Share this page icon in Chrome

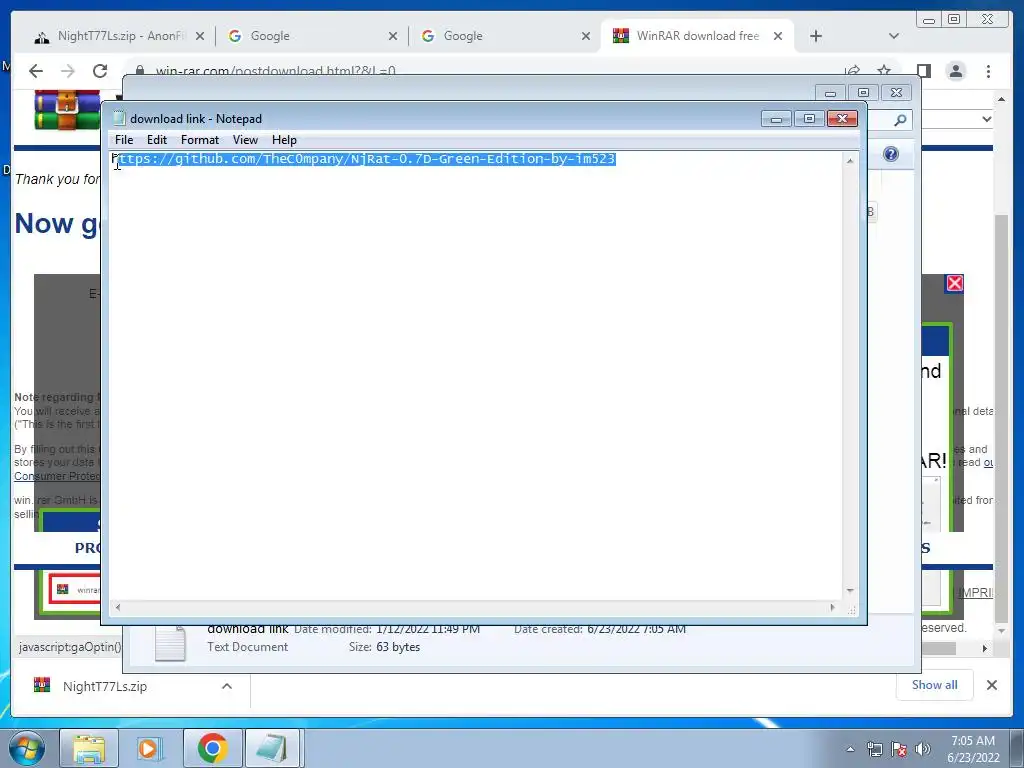point(852,71)
